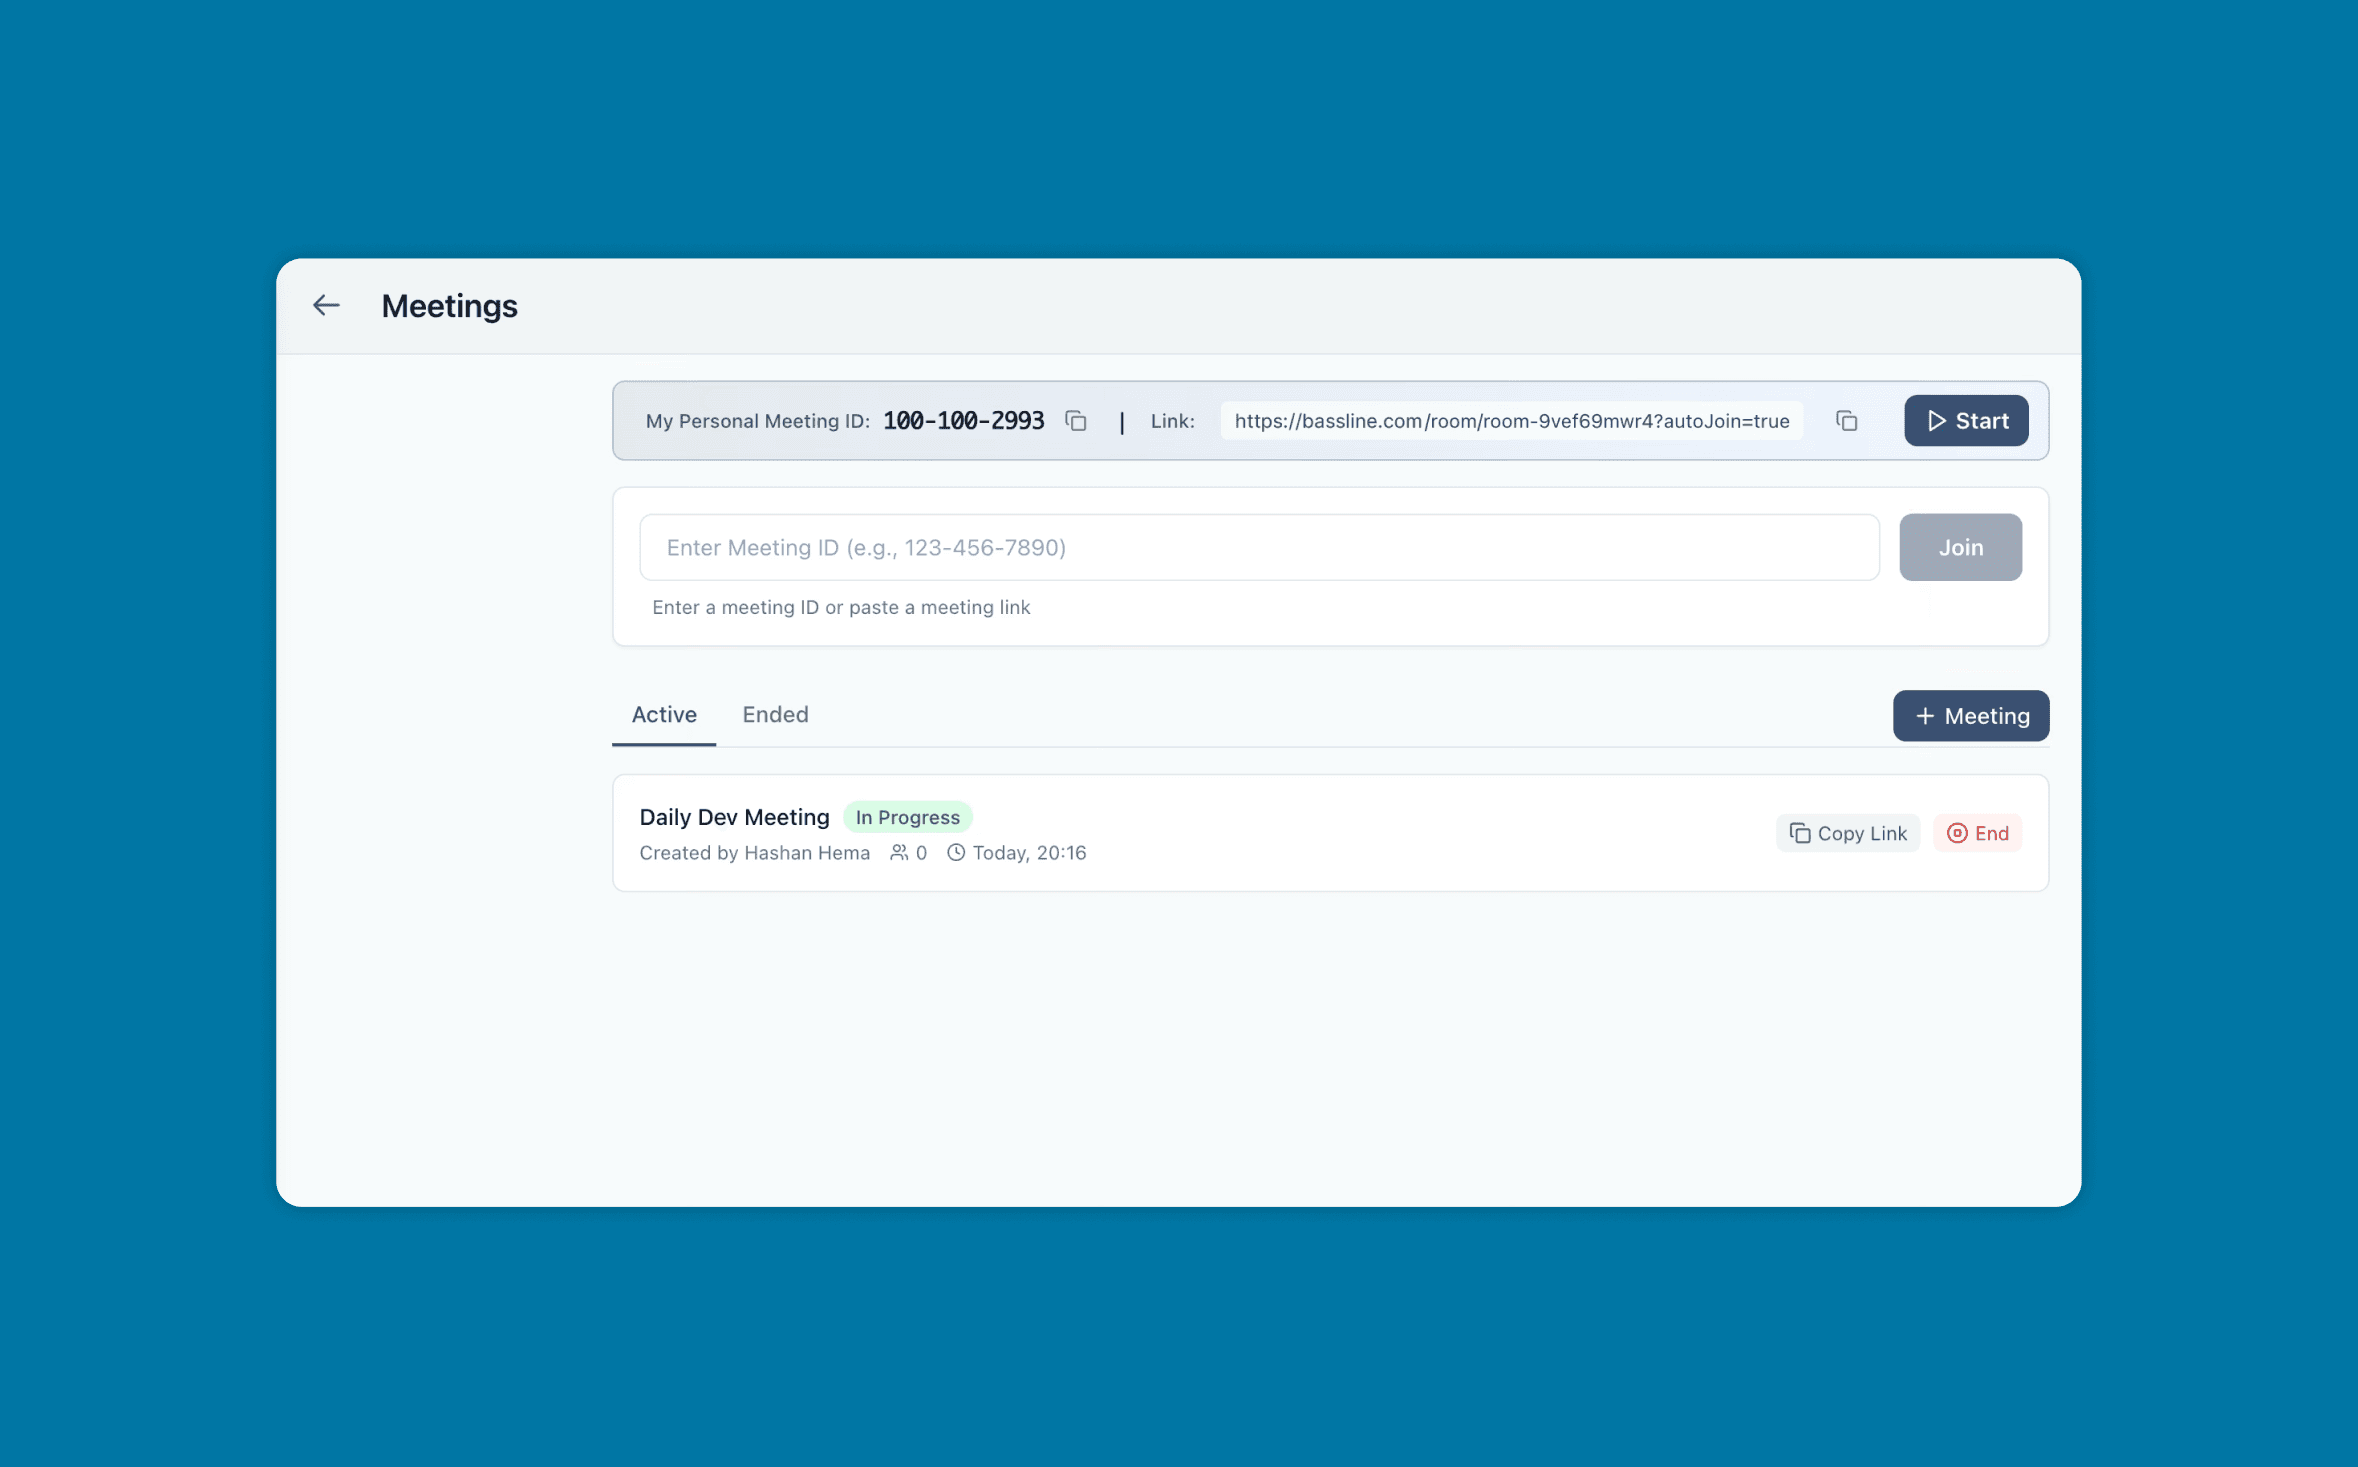Click the clock icon beside Today, 20:16
The width and height of the screenshot is (2358, 1467).
pyautogui.click(x=956, y=852)
